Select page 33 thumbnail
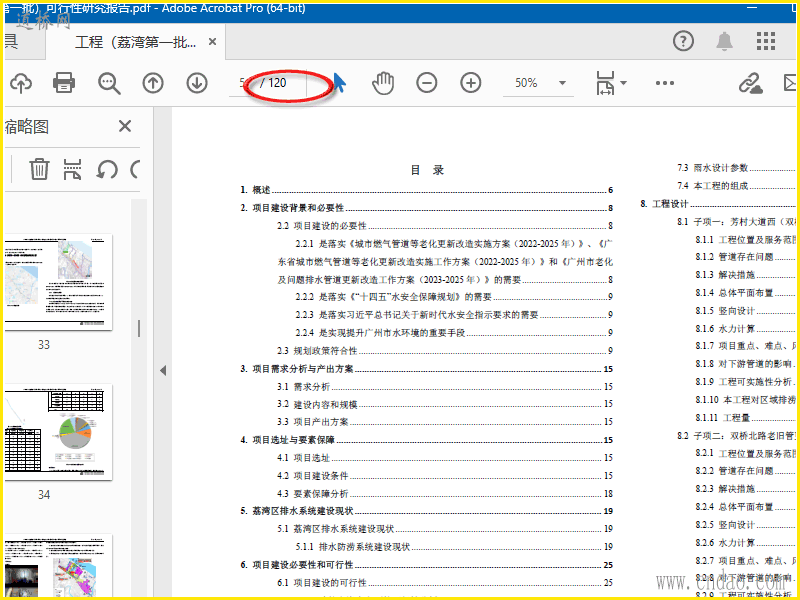The image size is (800, 600). (57, 282)
